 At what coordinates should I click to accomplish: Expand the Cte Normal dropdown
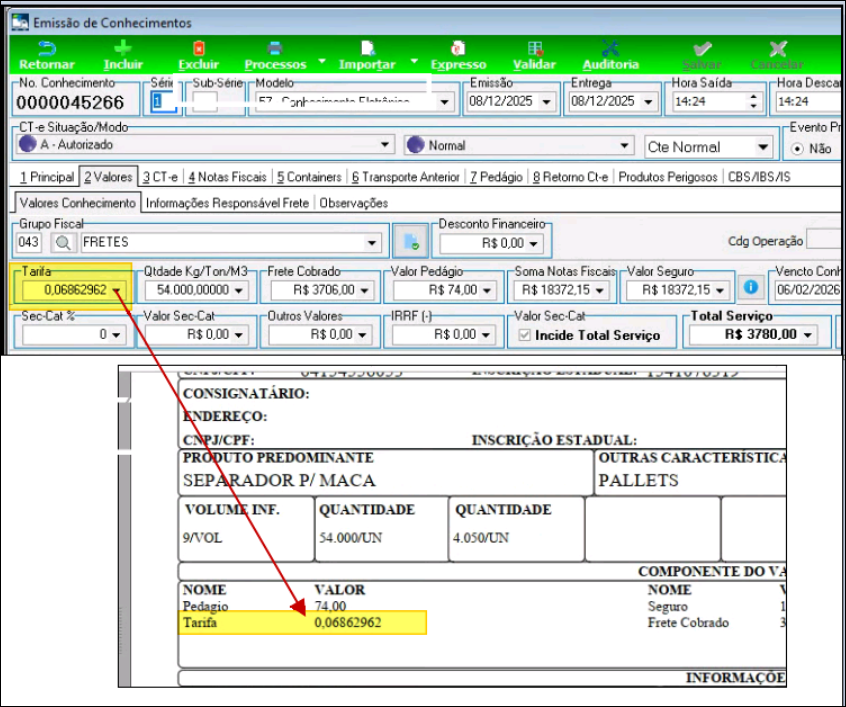pos(762,147)
